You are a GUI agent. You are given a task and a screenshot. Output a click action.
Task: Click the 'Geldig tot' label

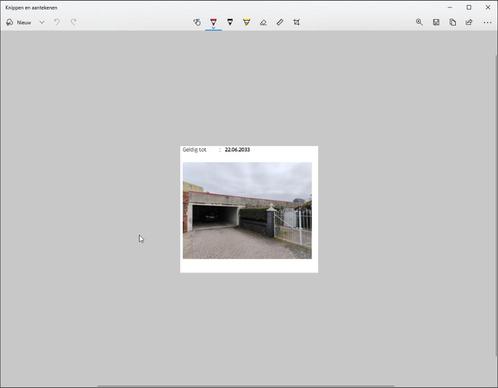click(x=195, y=150)
